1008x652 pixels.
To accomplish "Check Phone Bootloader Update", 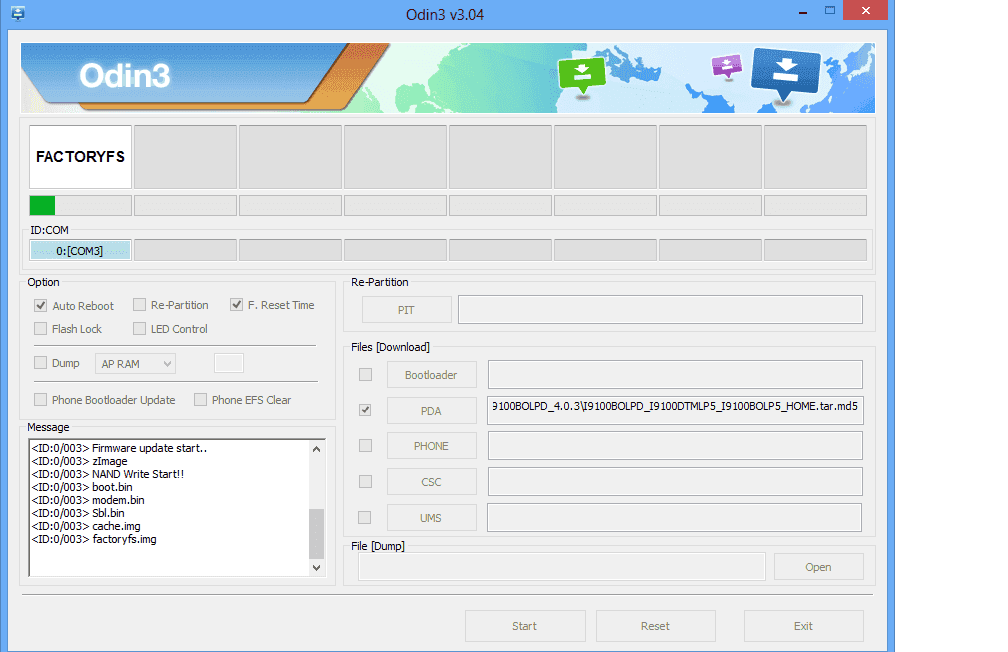I will 40,399.
